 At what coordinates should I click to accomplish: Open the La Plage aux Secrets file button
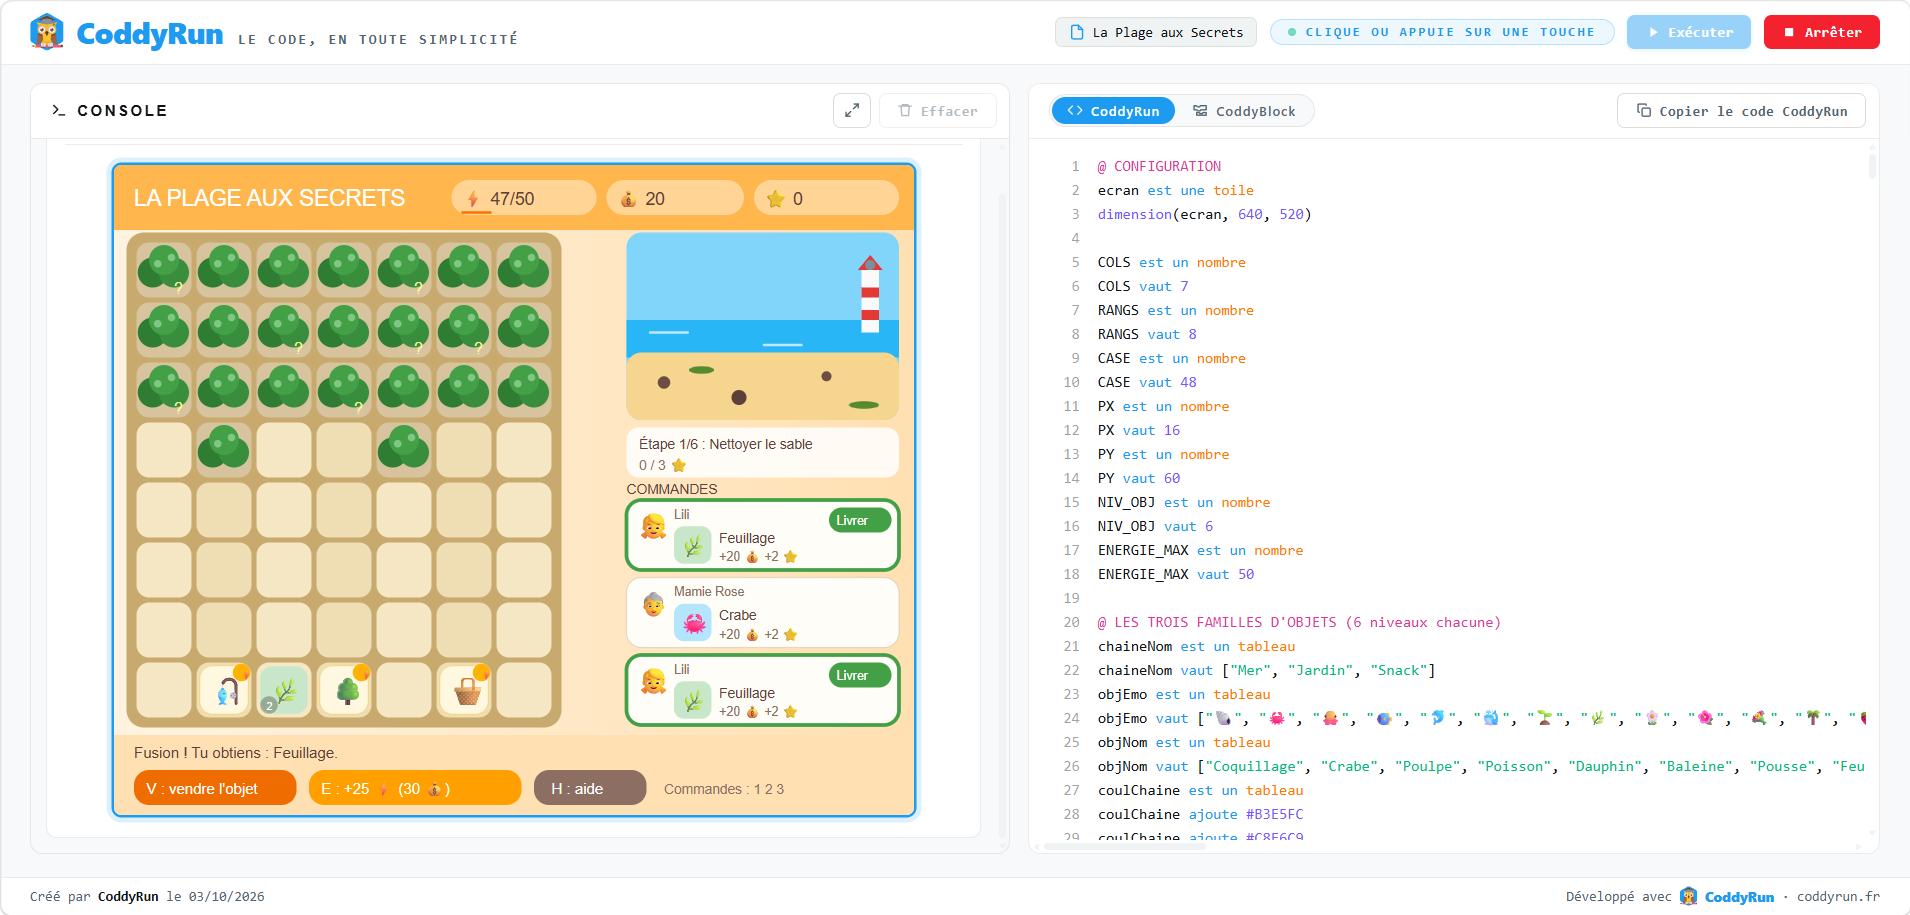(x=1156, y=32)
